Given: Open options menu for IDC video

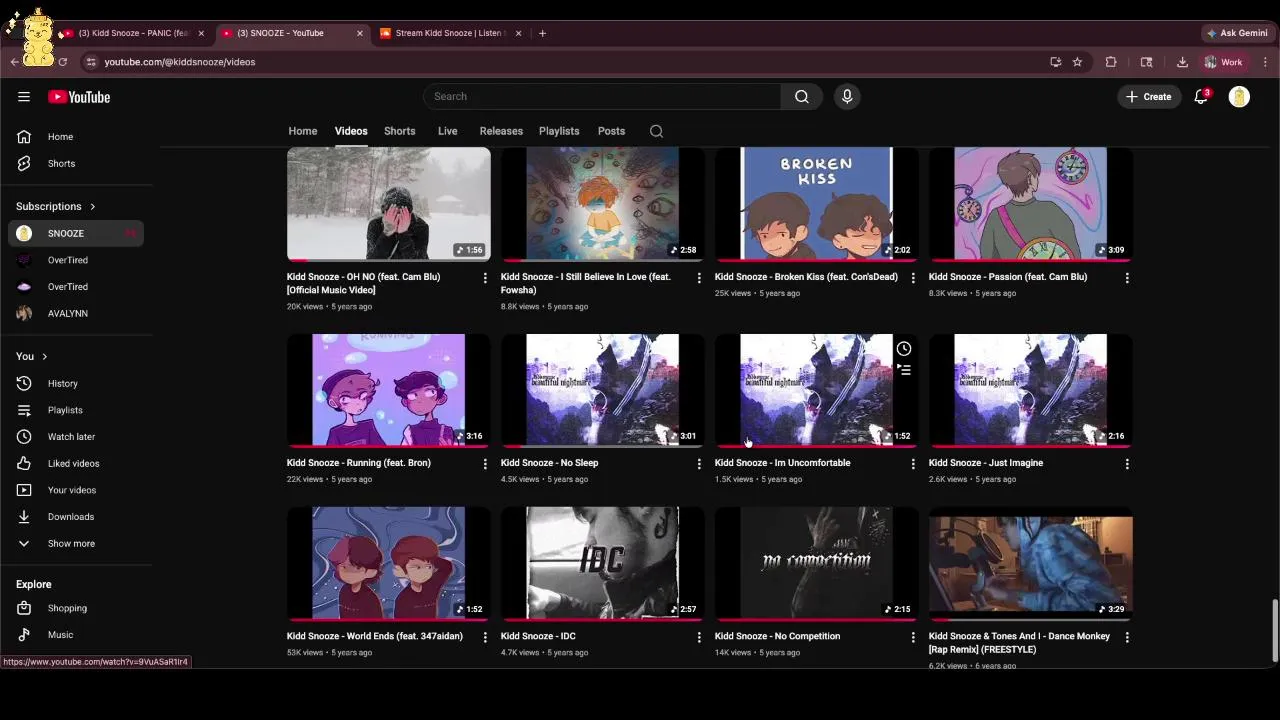Looking at the screenshot, I should point(699,637).
